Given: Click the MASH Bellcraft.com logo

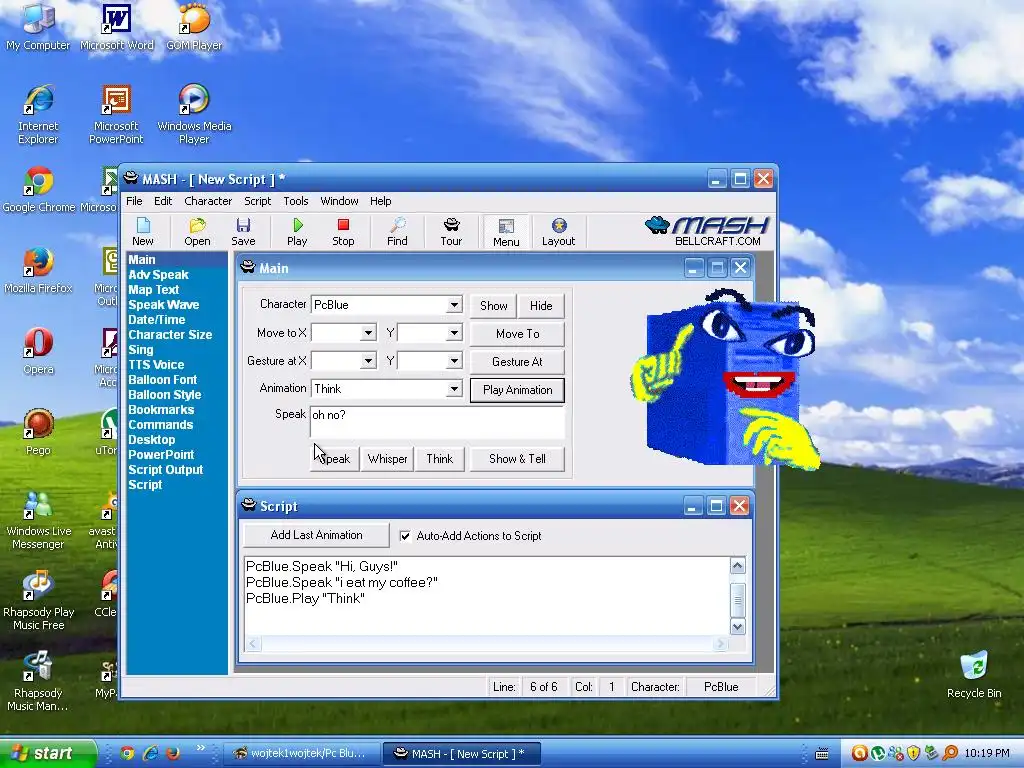Looking at the screenshot, I should click(707, 231).
